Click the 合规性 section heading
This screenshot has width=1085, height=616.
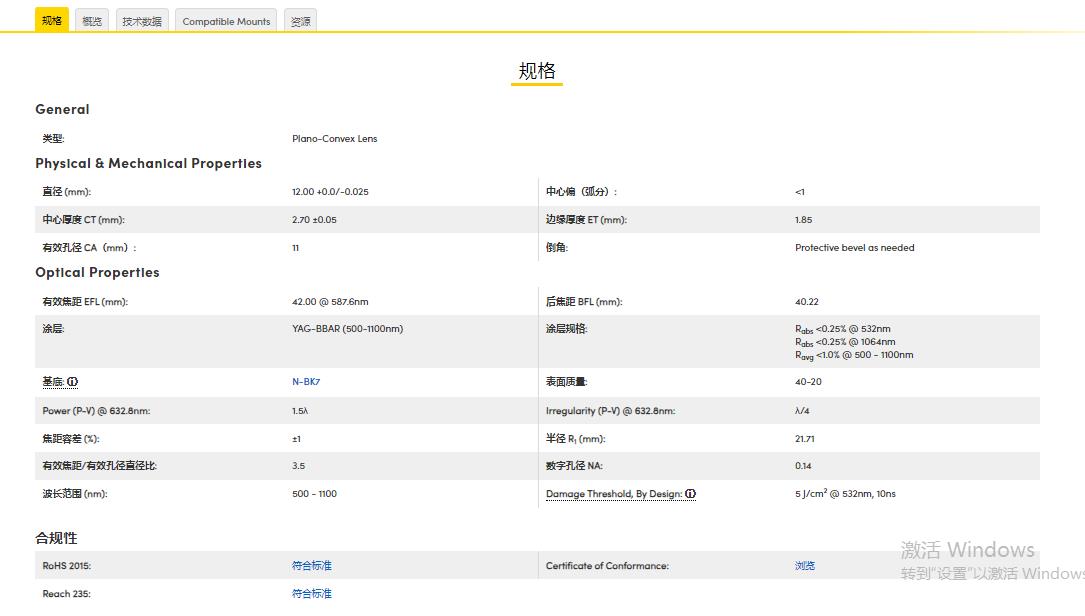click(56, 538)
